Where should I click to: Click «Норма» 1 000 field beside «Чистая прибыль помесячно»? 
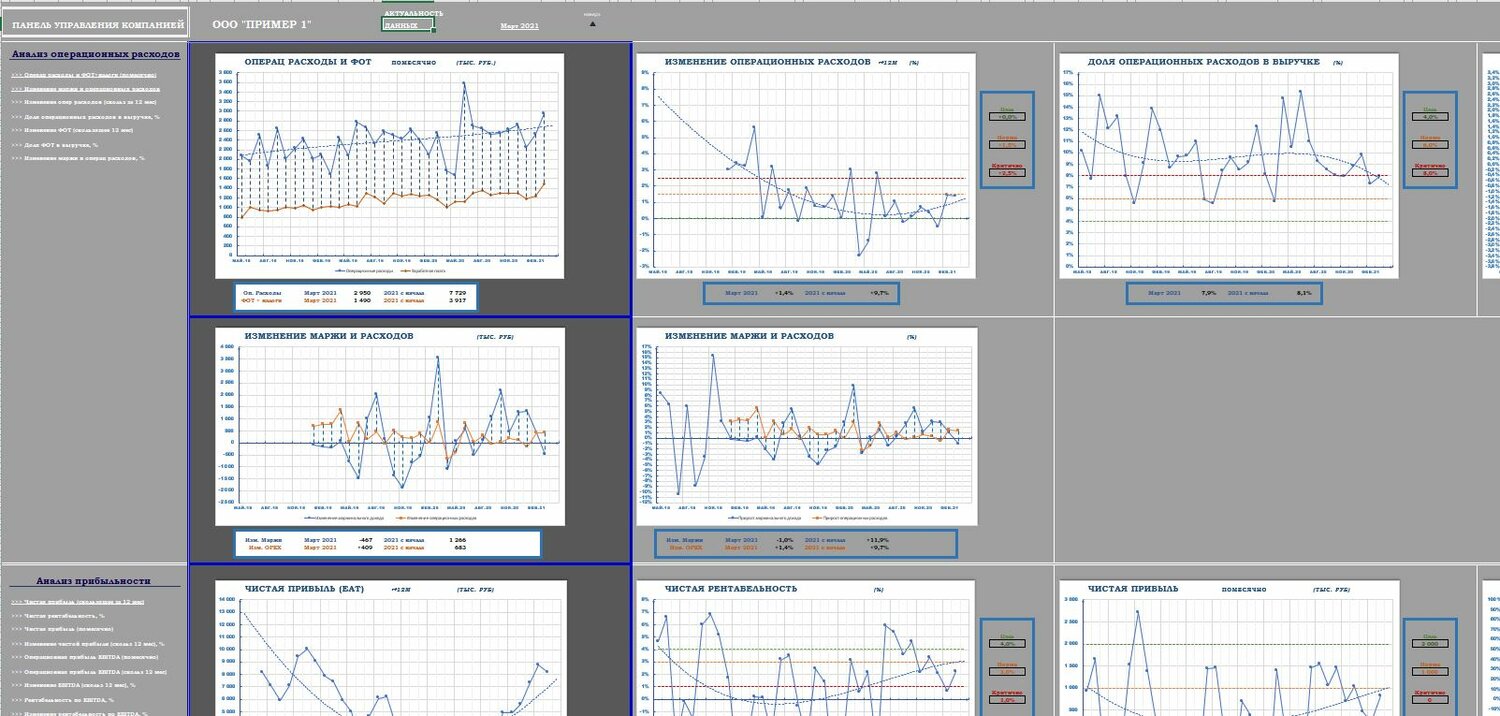(x=1429, y=672)
